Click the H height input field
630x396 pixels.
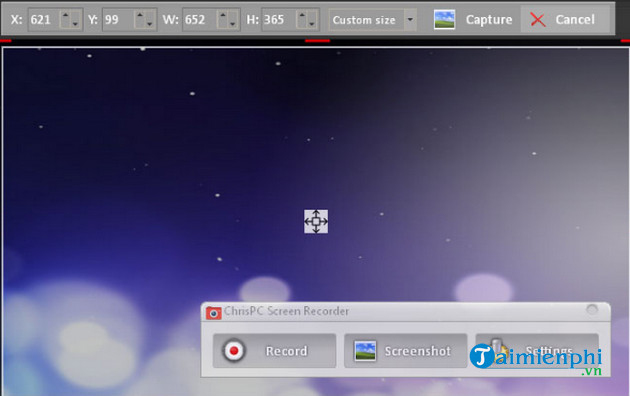click(x=279, y=20)
